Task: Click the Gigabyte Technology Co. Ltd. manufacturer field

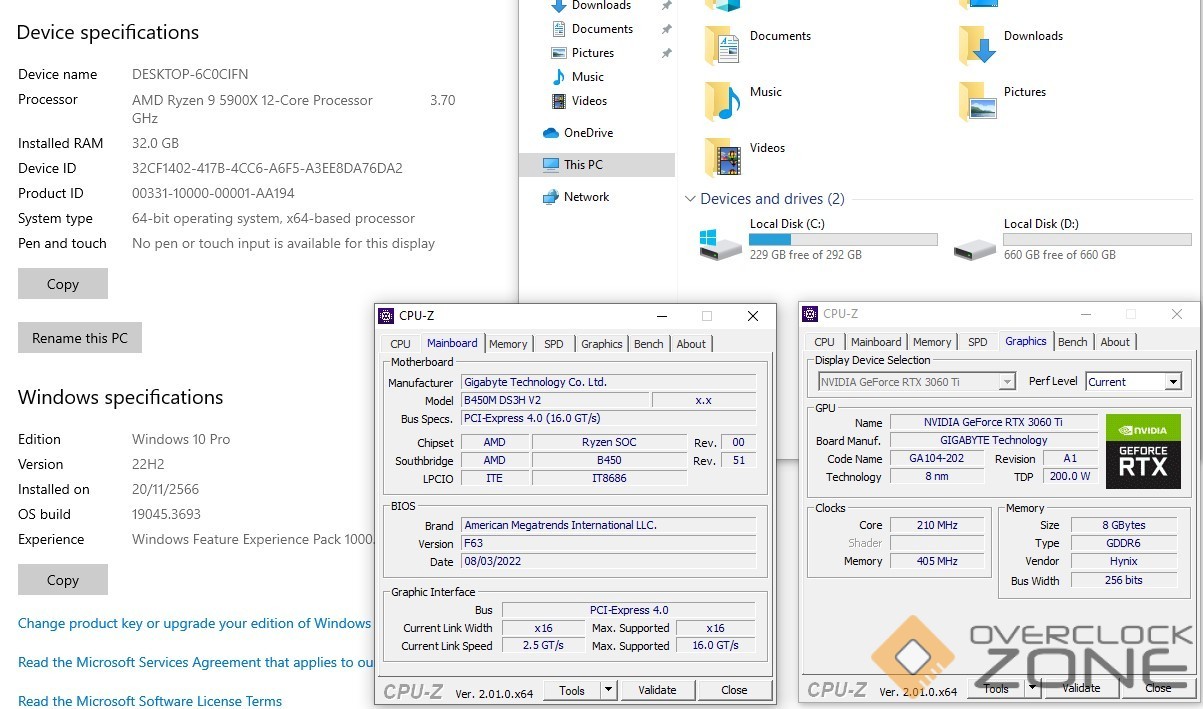Action: click(x=608, y=382)
